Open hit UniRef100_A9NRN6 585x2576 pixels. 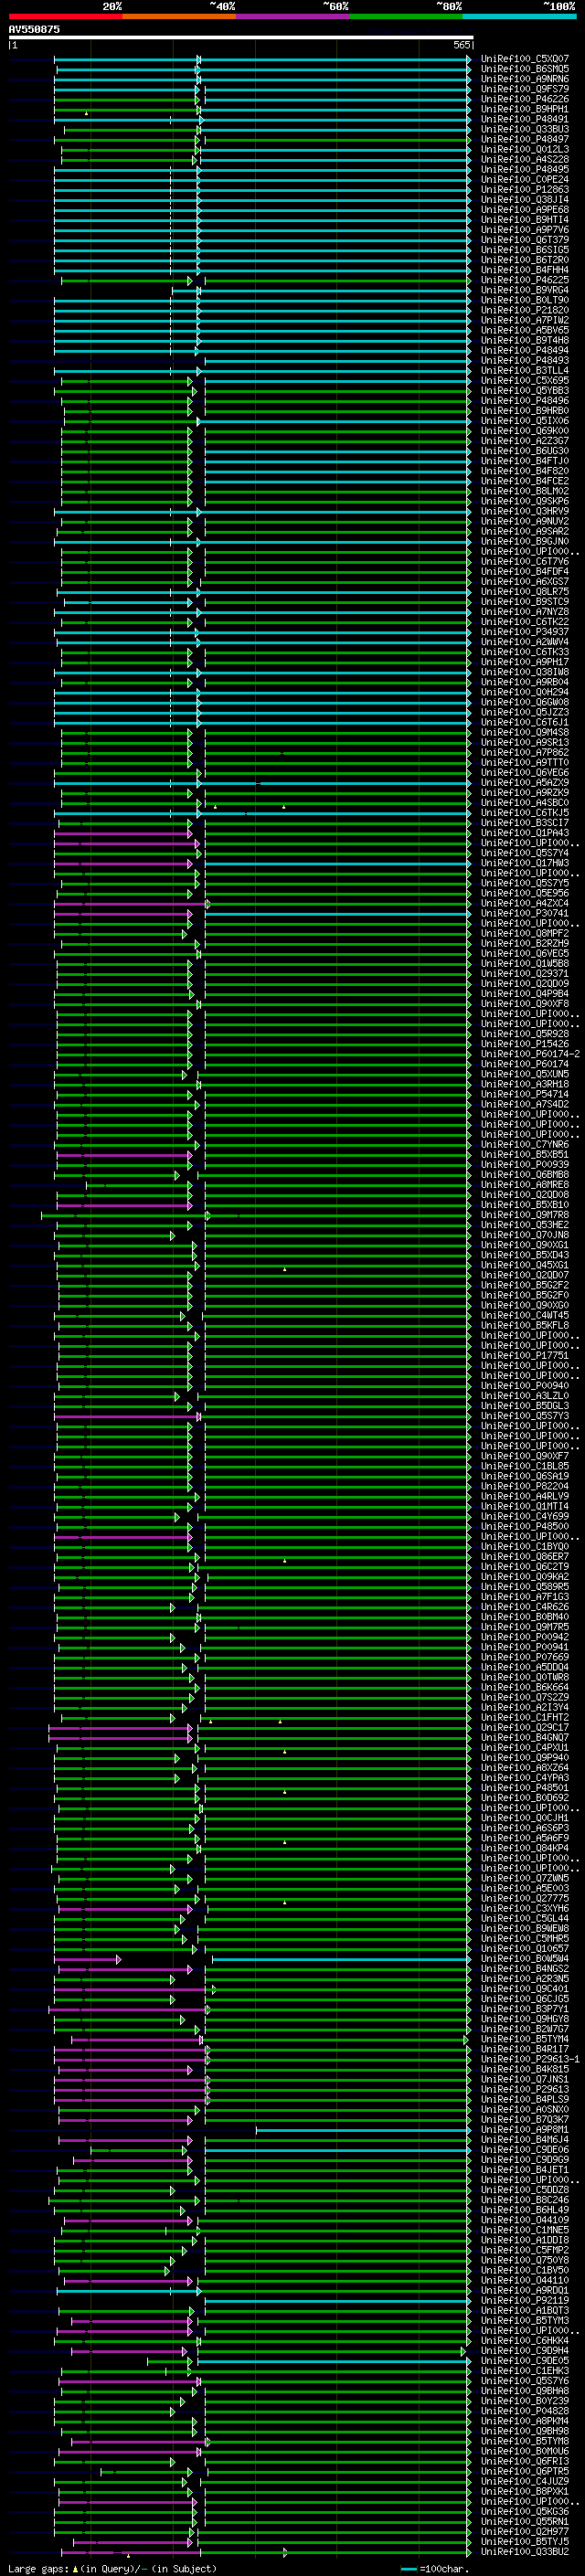point(525,79)
